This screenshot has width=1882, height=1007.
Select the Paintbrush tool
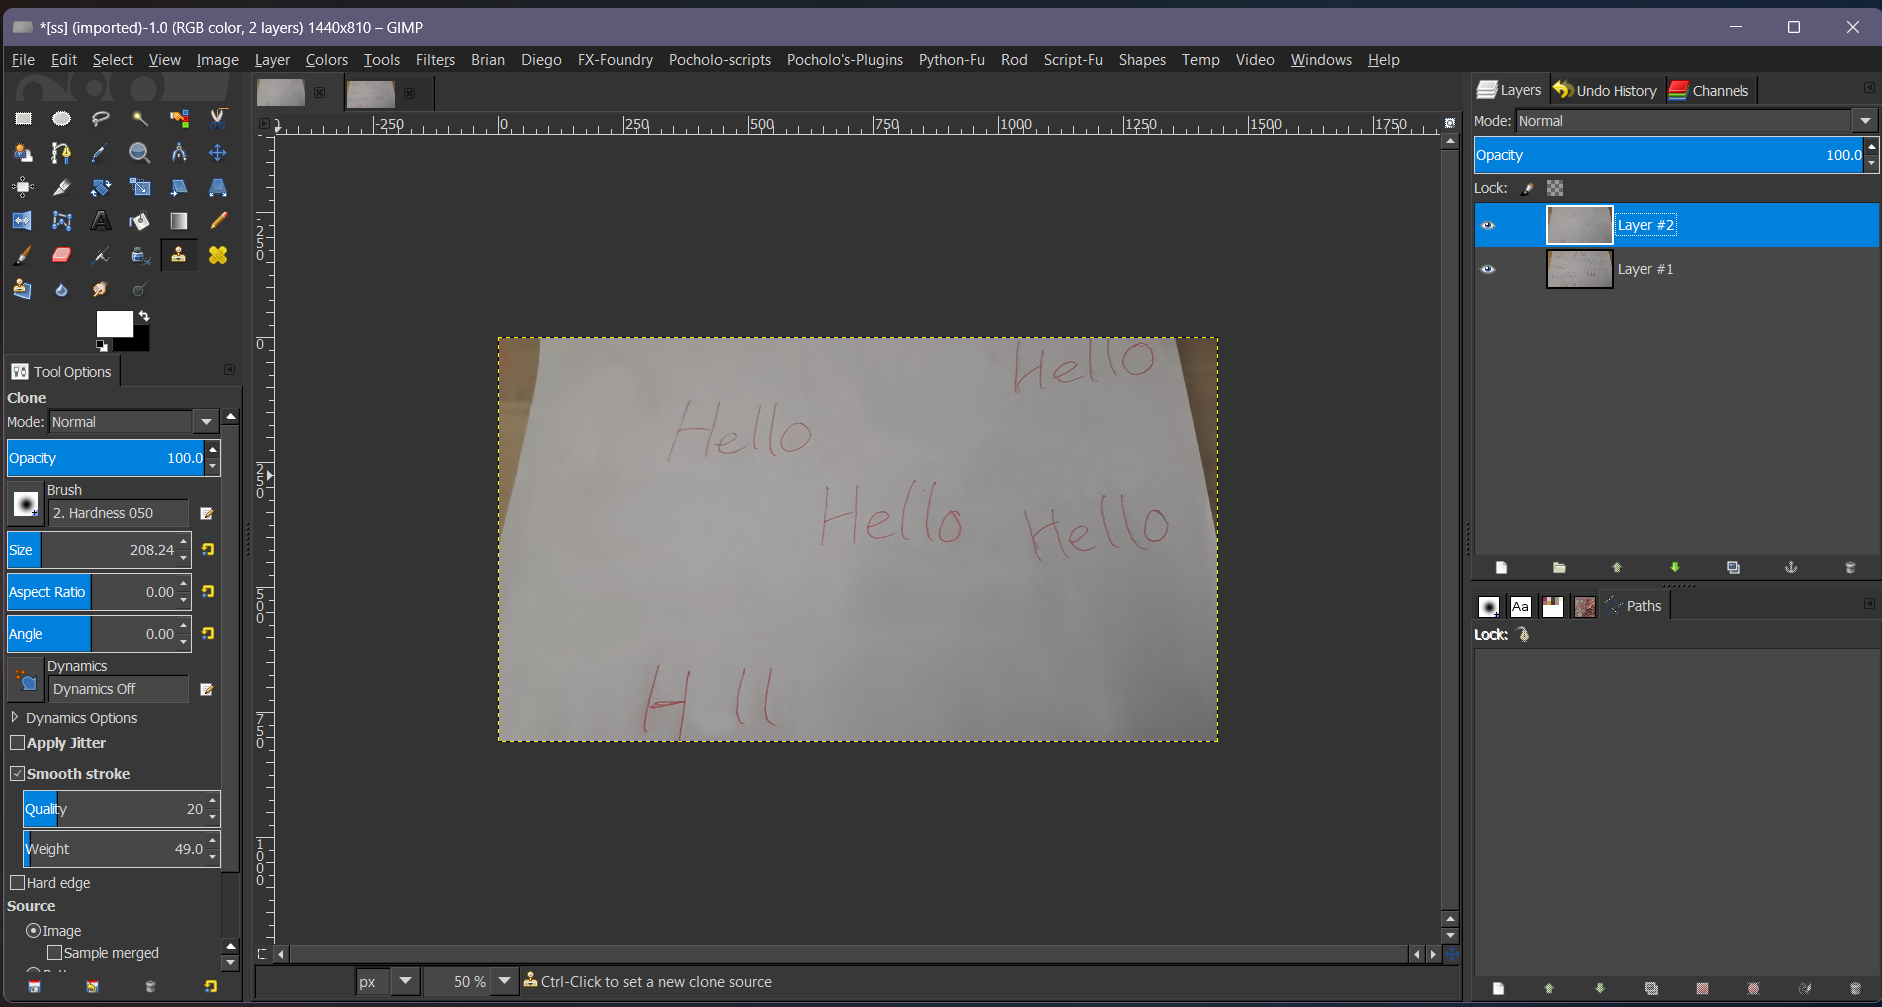pos(23,255)
